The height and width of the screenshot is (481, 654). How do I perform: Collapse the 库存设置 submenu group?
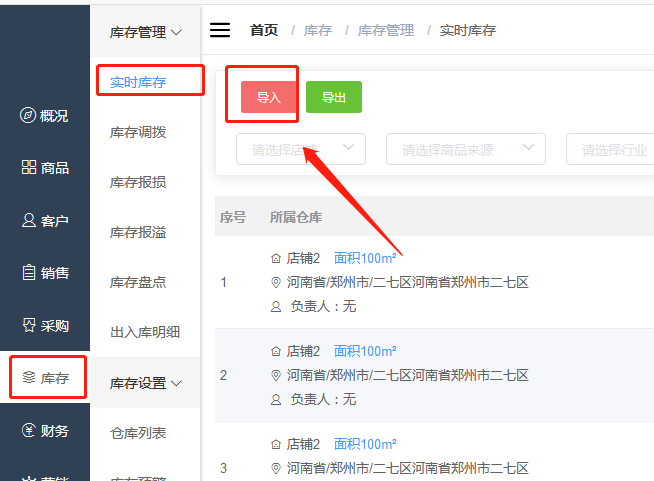tap(145, 383)
